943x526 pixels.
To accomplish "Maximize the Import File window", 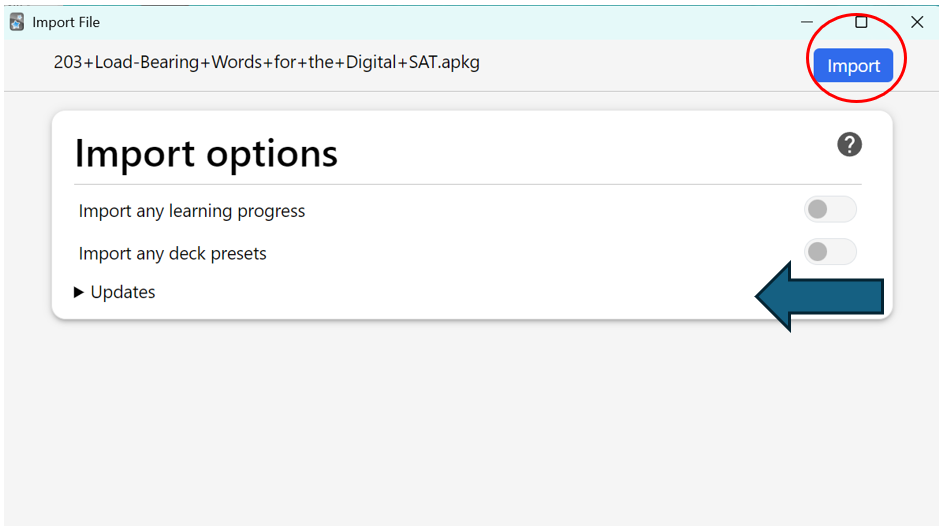I will pyautogui.click(x=861, y=22).
